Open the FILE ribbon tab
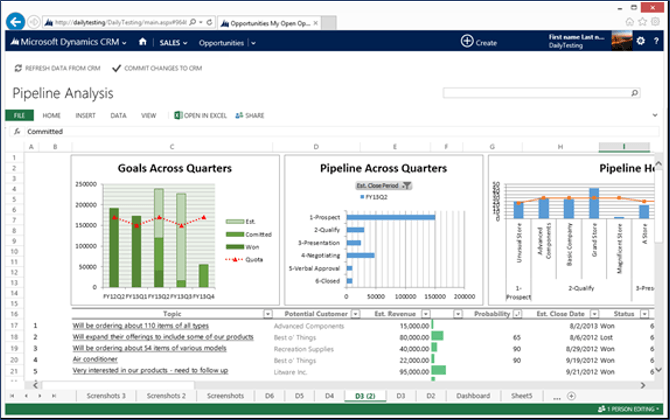Screen dimensions: 670x420 (19, 115)
